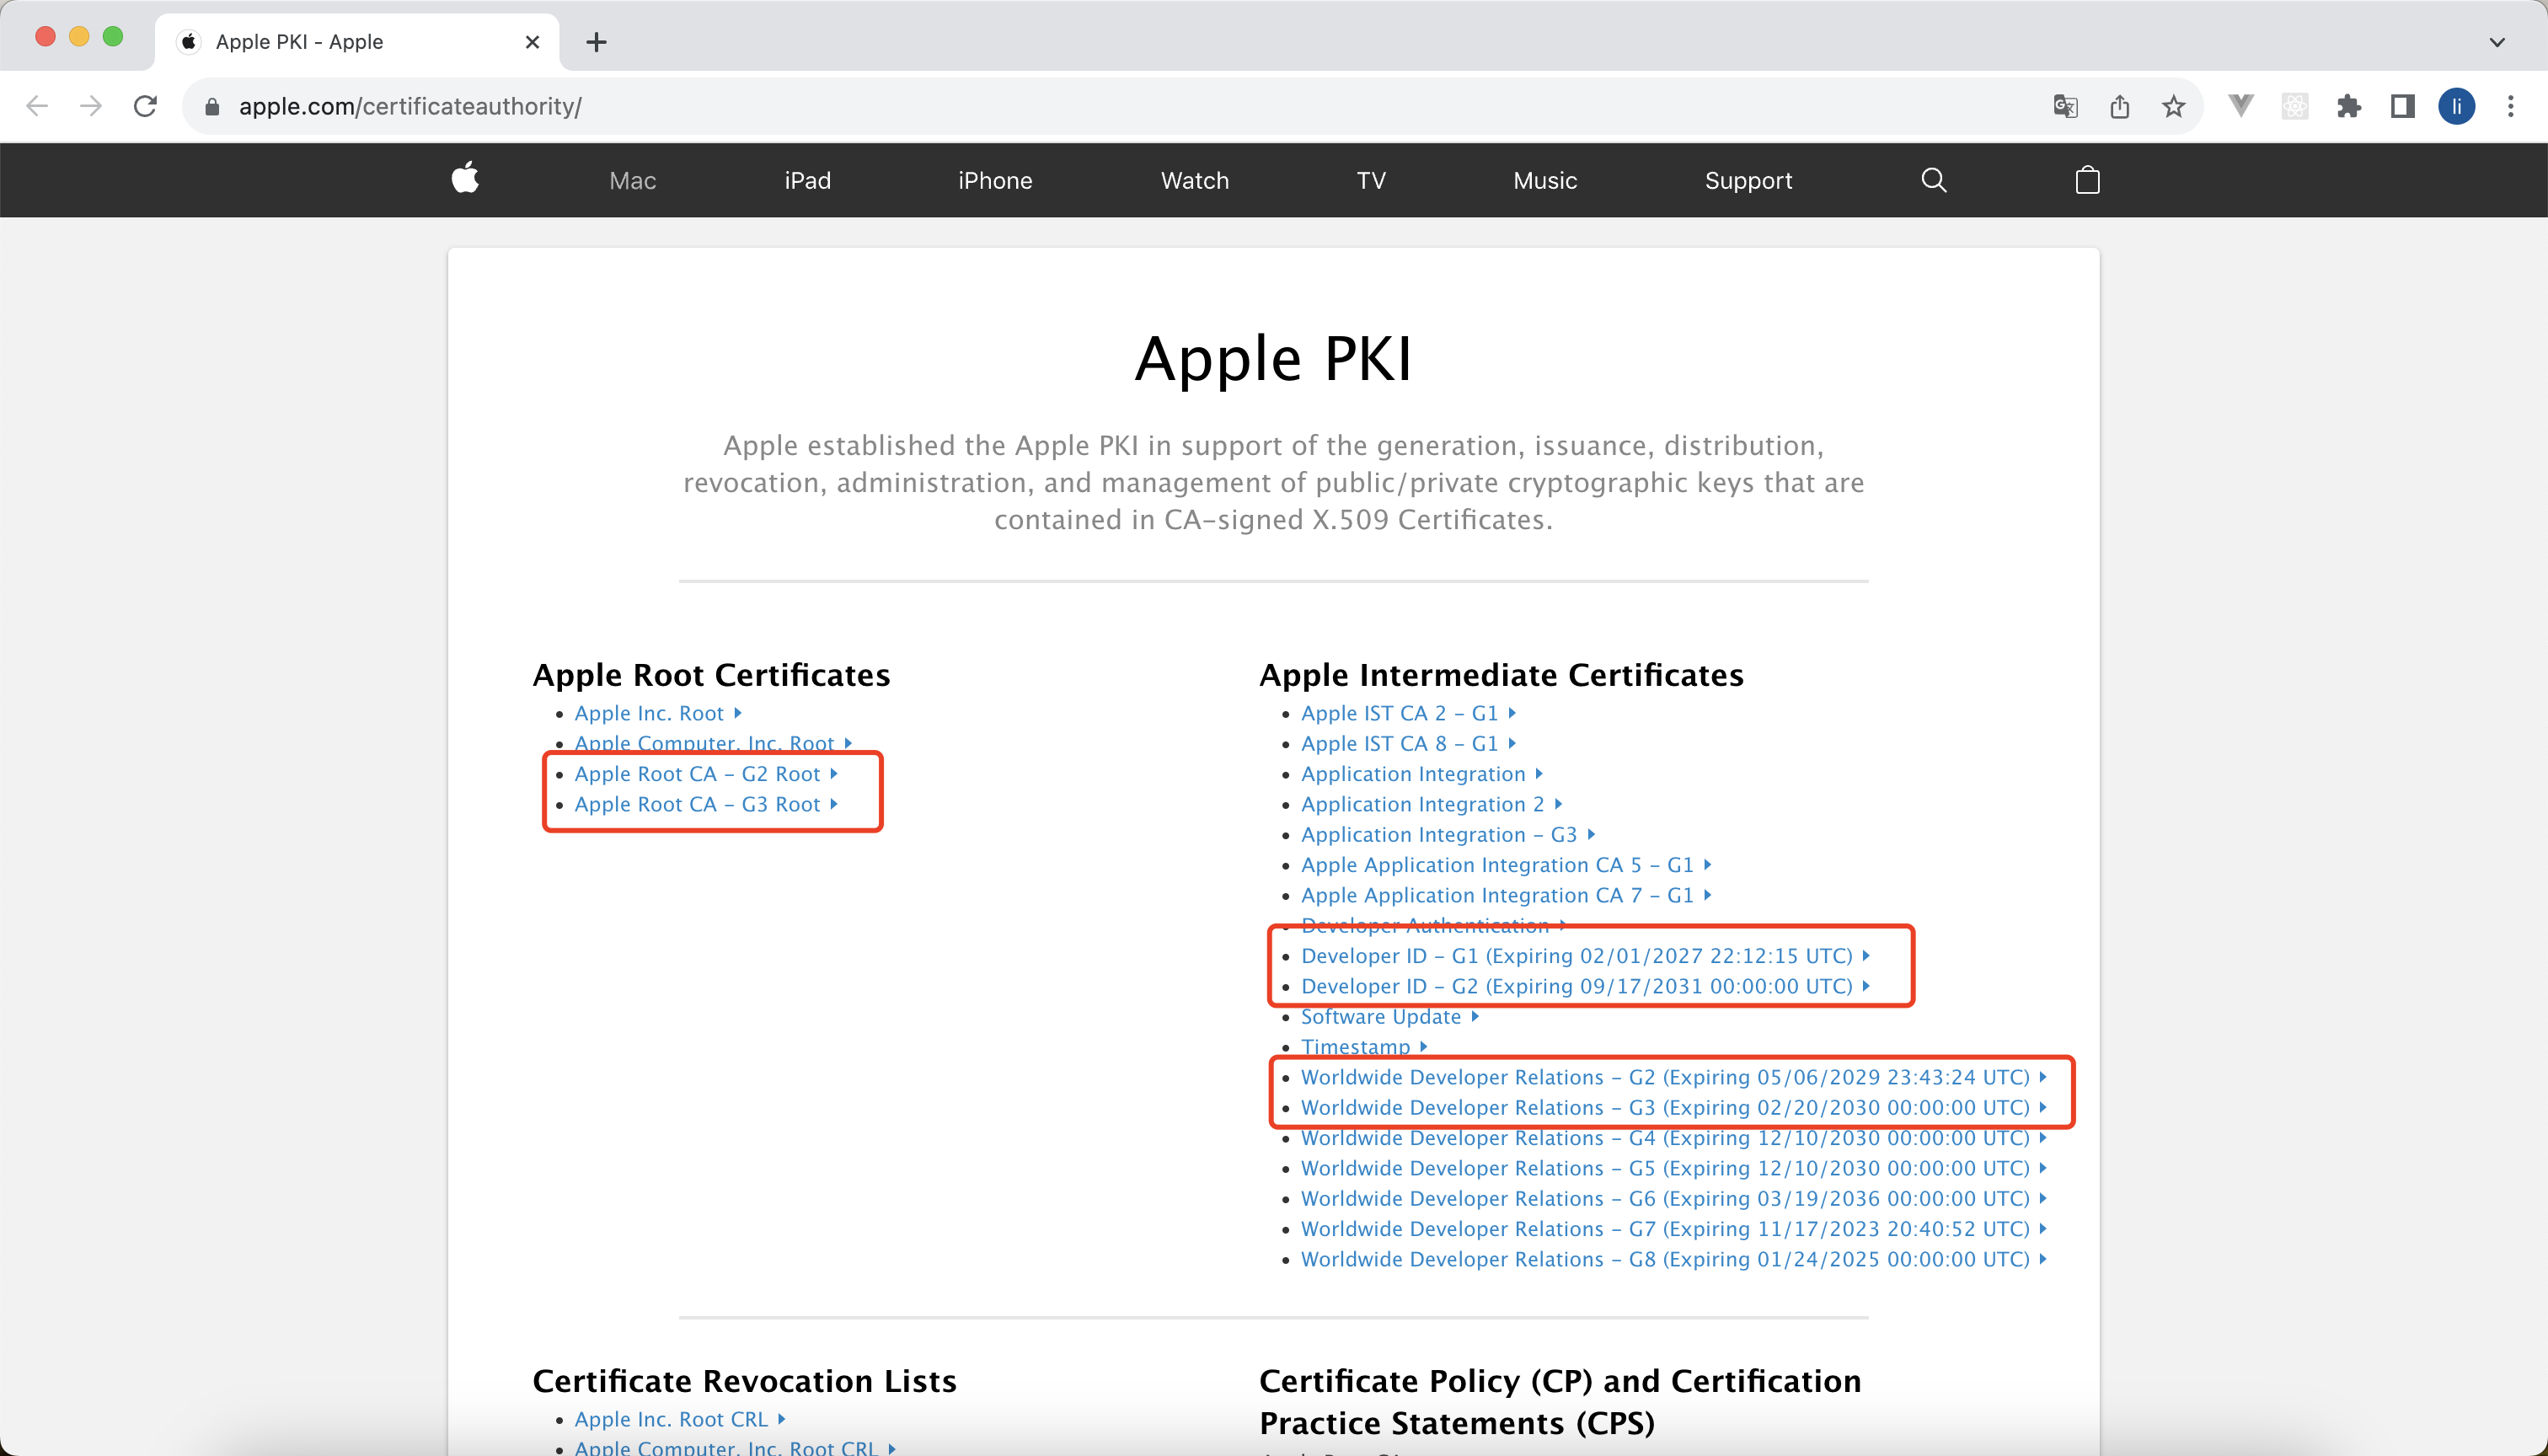This screenshot has width=2548, height=1456.
Task: Open Timestamp certificate link
Action: (1364, 1047)
